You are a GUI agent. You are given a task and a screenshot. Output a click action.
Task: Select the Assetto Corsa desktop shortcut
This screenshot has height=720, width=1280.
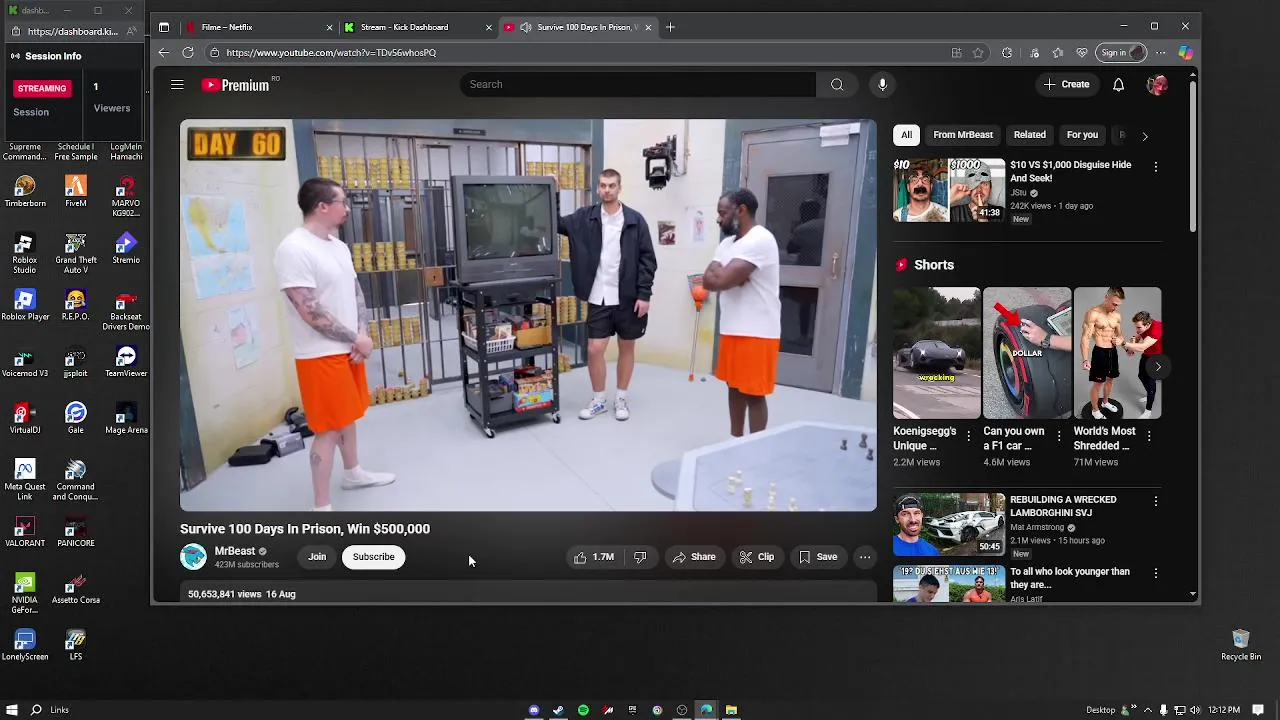[76, 589]
